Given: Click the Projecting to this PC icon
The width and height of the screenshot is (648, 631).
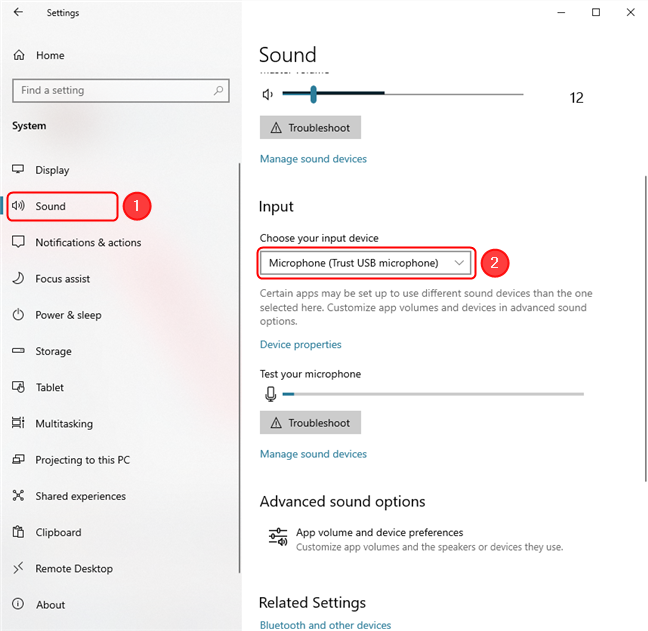Looking at the screenshot, I should pyautogui.click(x=18, y=459).
